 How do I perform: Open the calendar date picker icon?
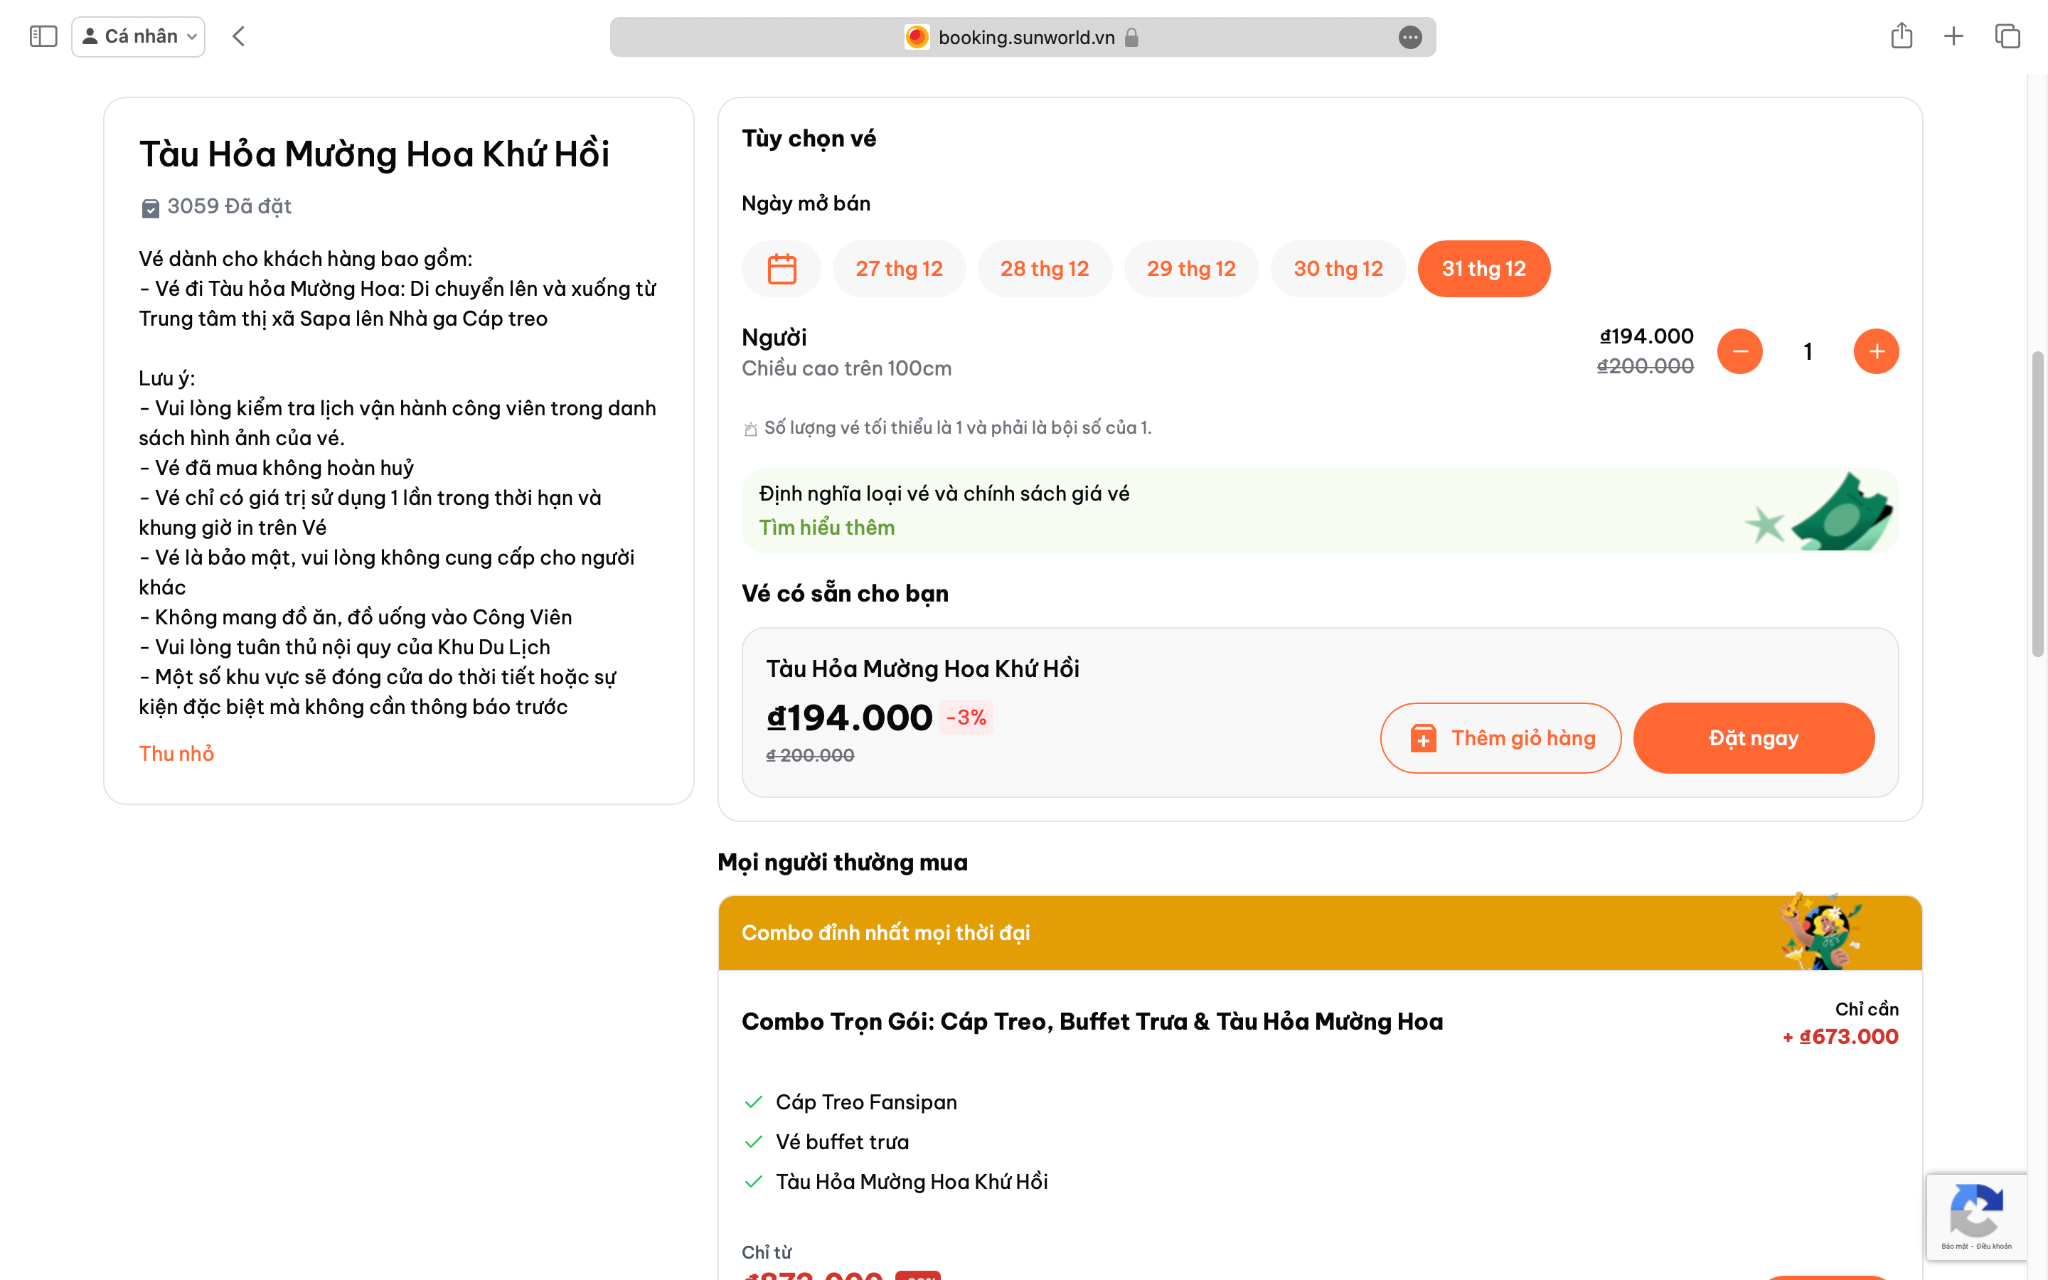pyautogui.click(x=781, y=269)
